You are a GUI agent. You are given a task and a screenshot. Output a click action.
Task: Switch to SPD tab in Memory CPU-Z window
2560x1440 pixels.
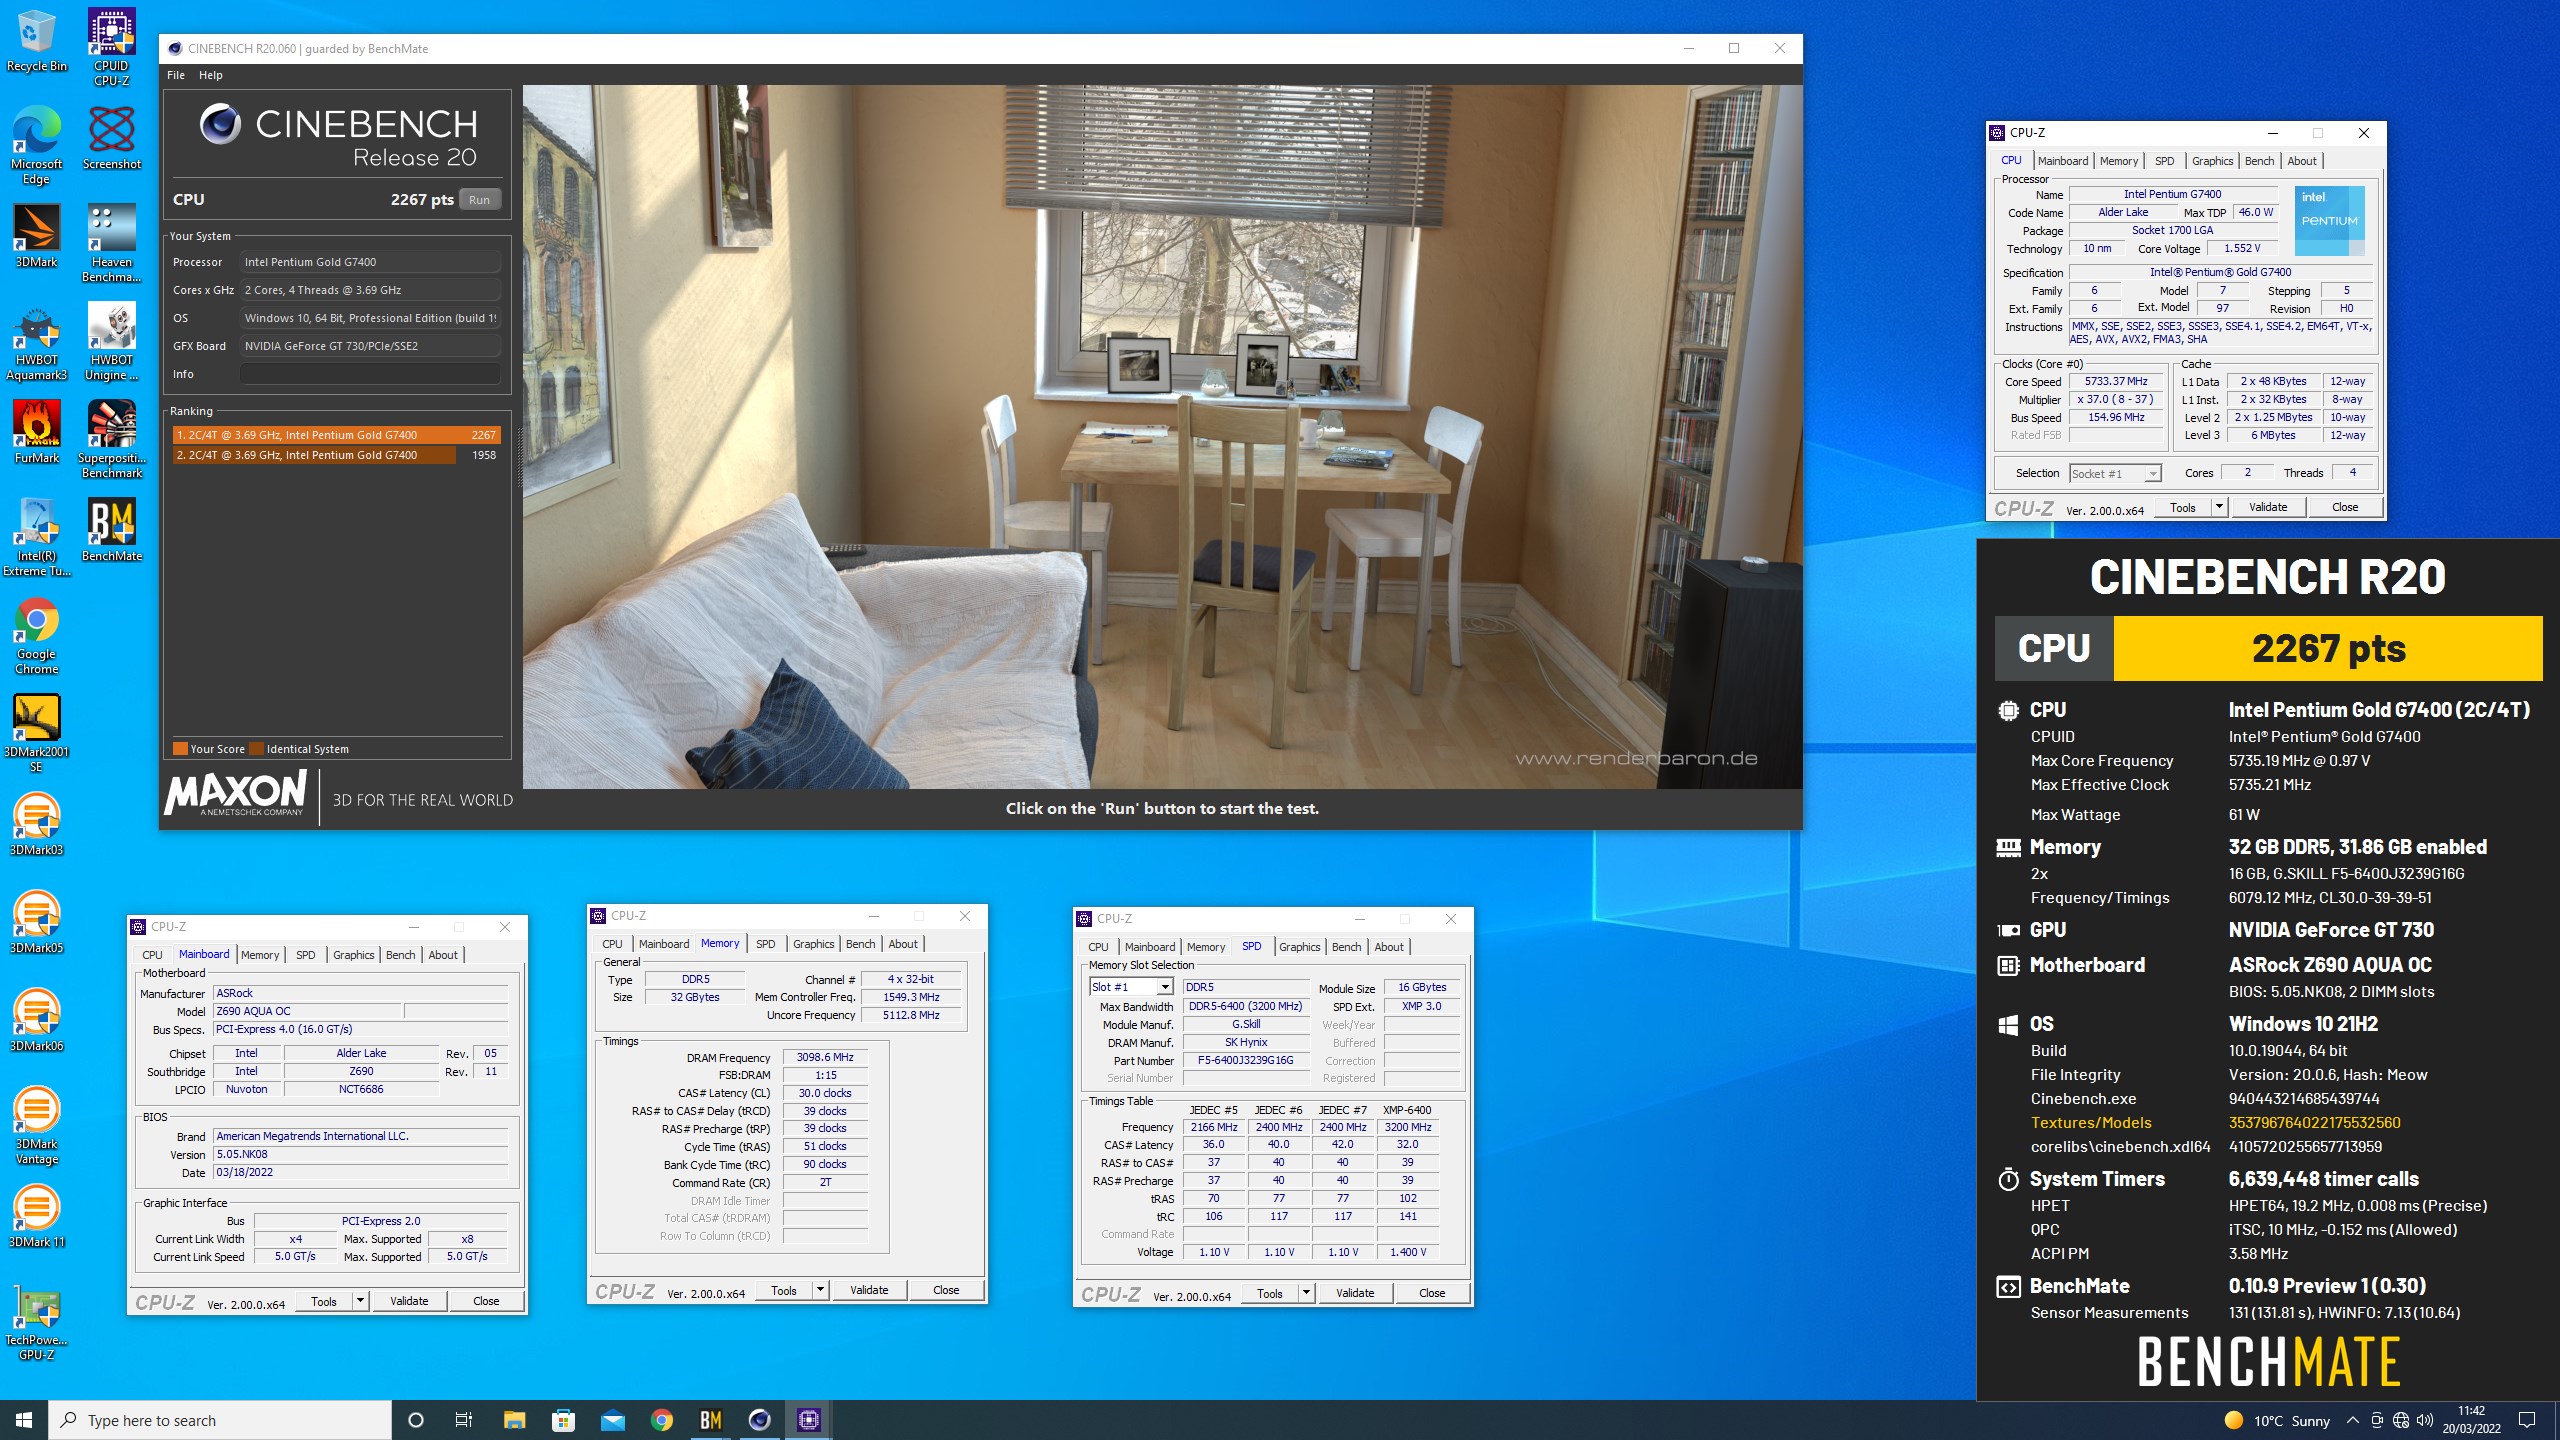(765, 944)
